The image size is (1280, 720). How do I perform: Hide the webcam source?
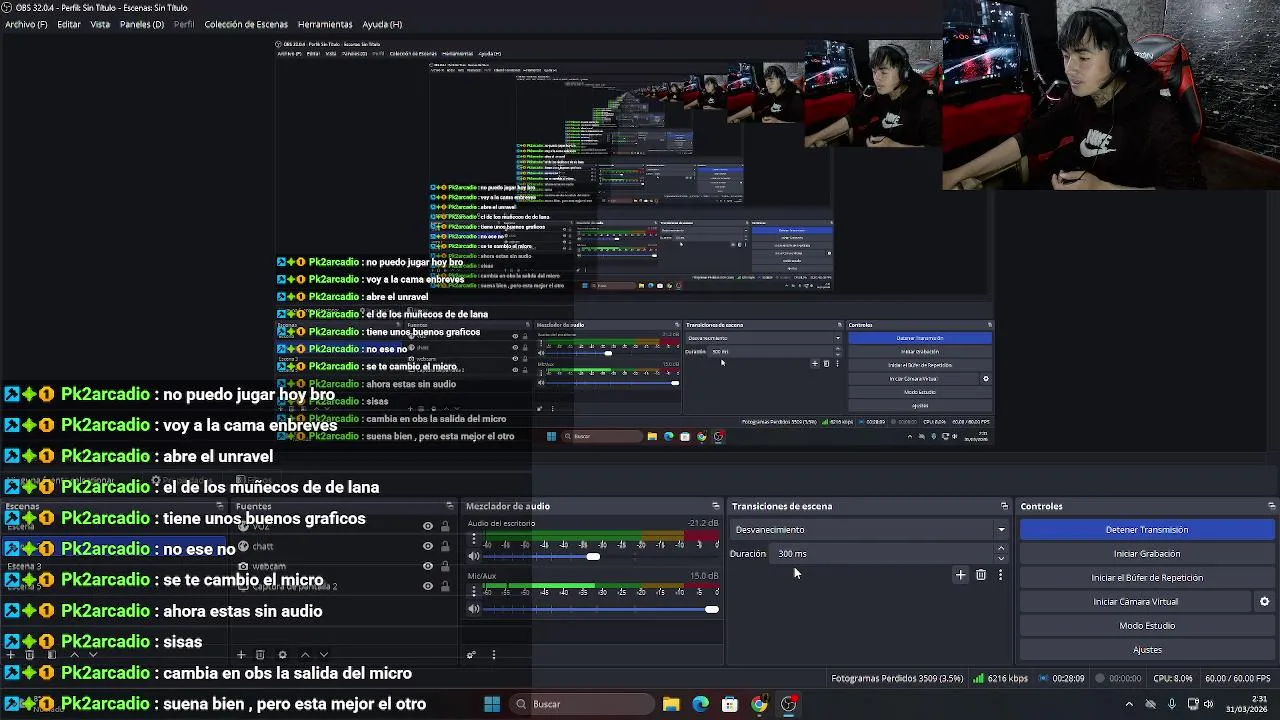point(428,566)
